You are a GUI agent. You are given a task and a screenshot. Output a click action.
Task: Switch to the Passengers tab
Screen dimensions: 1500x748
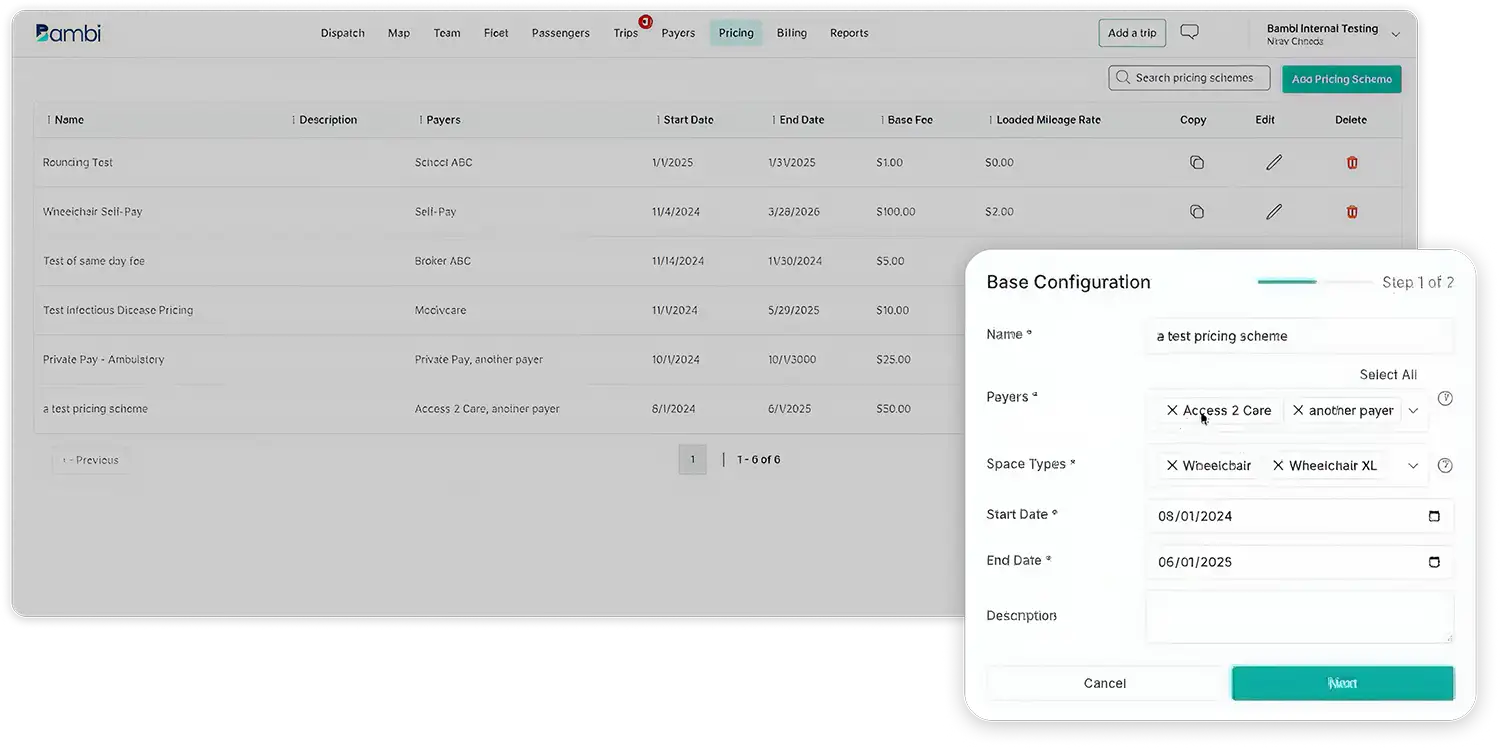coord(561,33)
